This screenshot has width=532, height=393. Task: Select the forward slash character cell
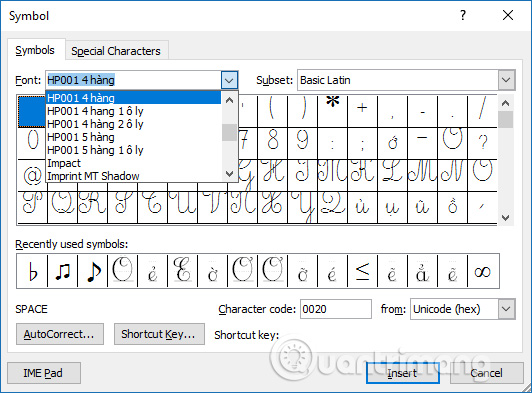pos(482,111)
